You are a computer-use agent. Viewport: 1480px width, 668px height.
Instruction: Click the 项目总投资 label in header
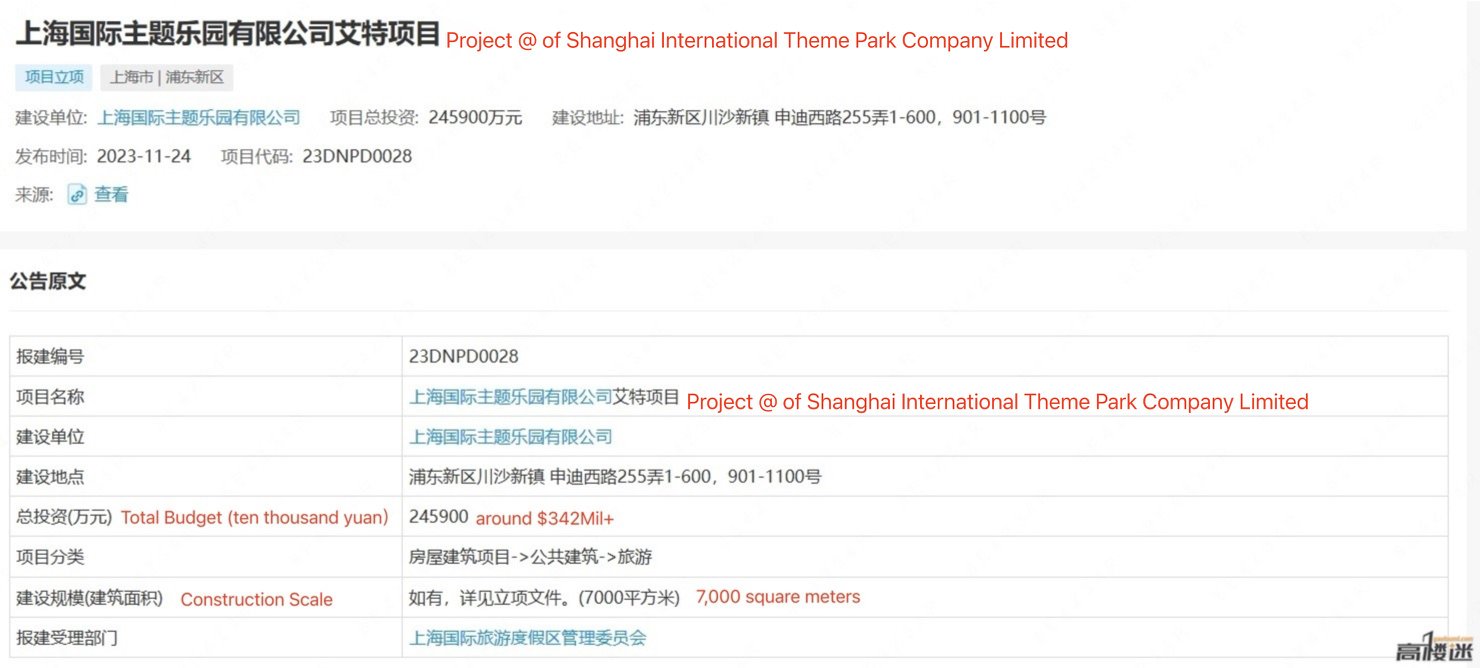pyautogui.click(x=374, y=117)
